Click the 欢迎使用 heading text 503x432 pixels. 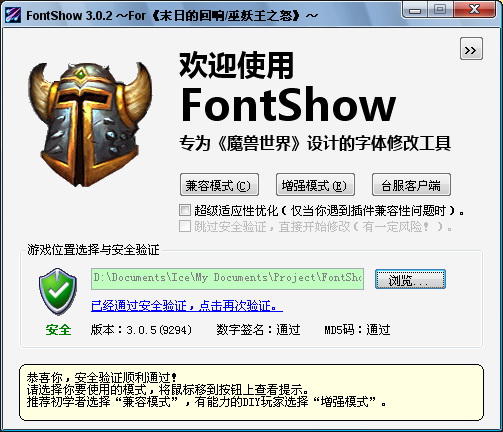(x=236, y=65)
